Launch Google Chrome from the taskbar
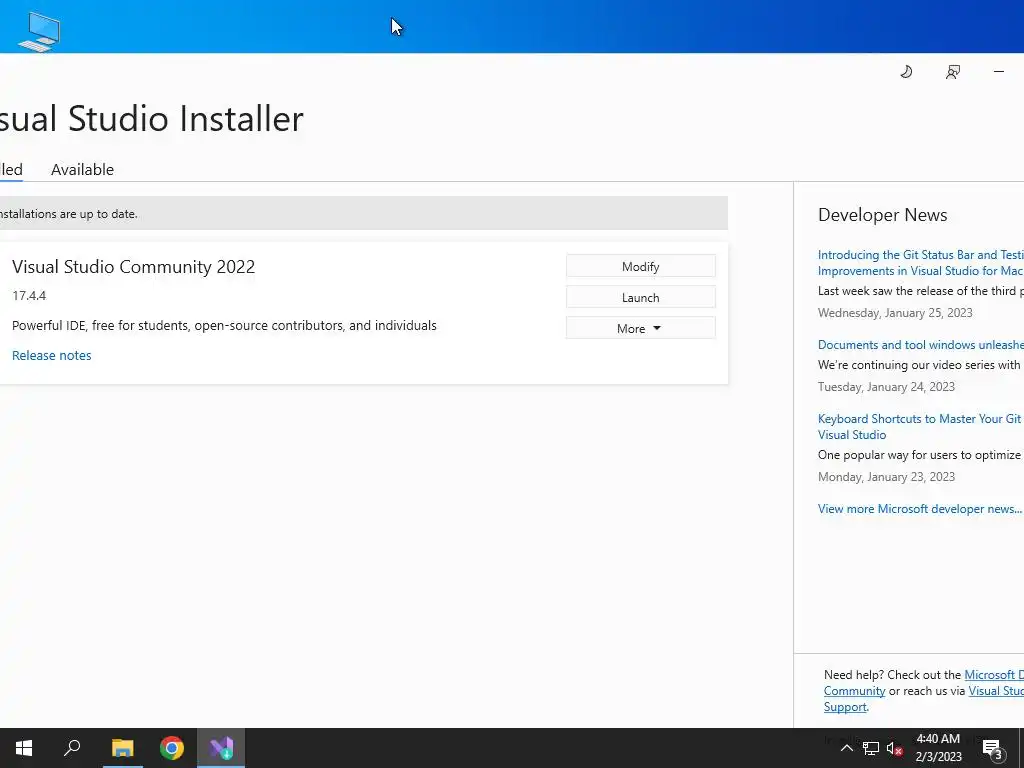This screenshot has height=768, width=1024. [172, 748]
